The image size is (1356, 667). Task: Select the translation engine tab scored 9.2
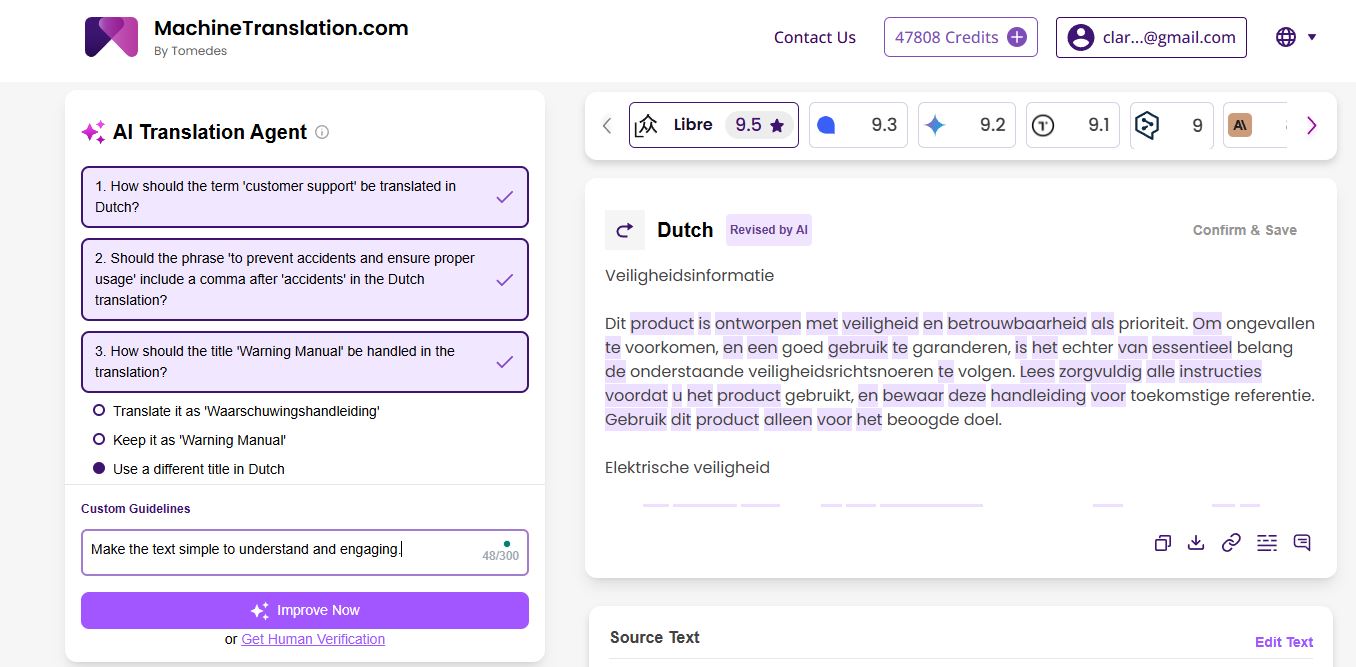(x=966, y=125)
